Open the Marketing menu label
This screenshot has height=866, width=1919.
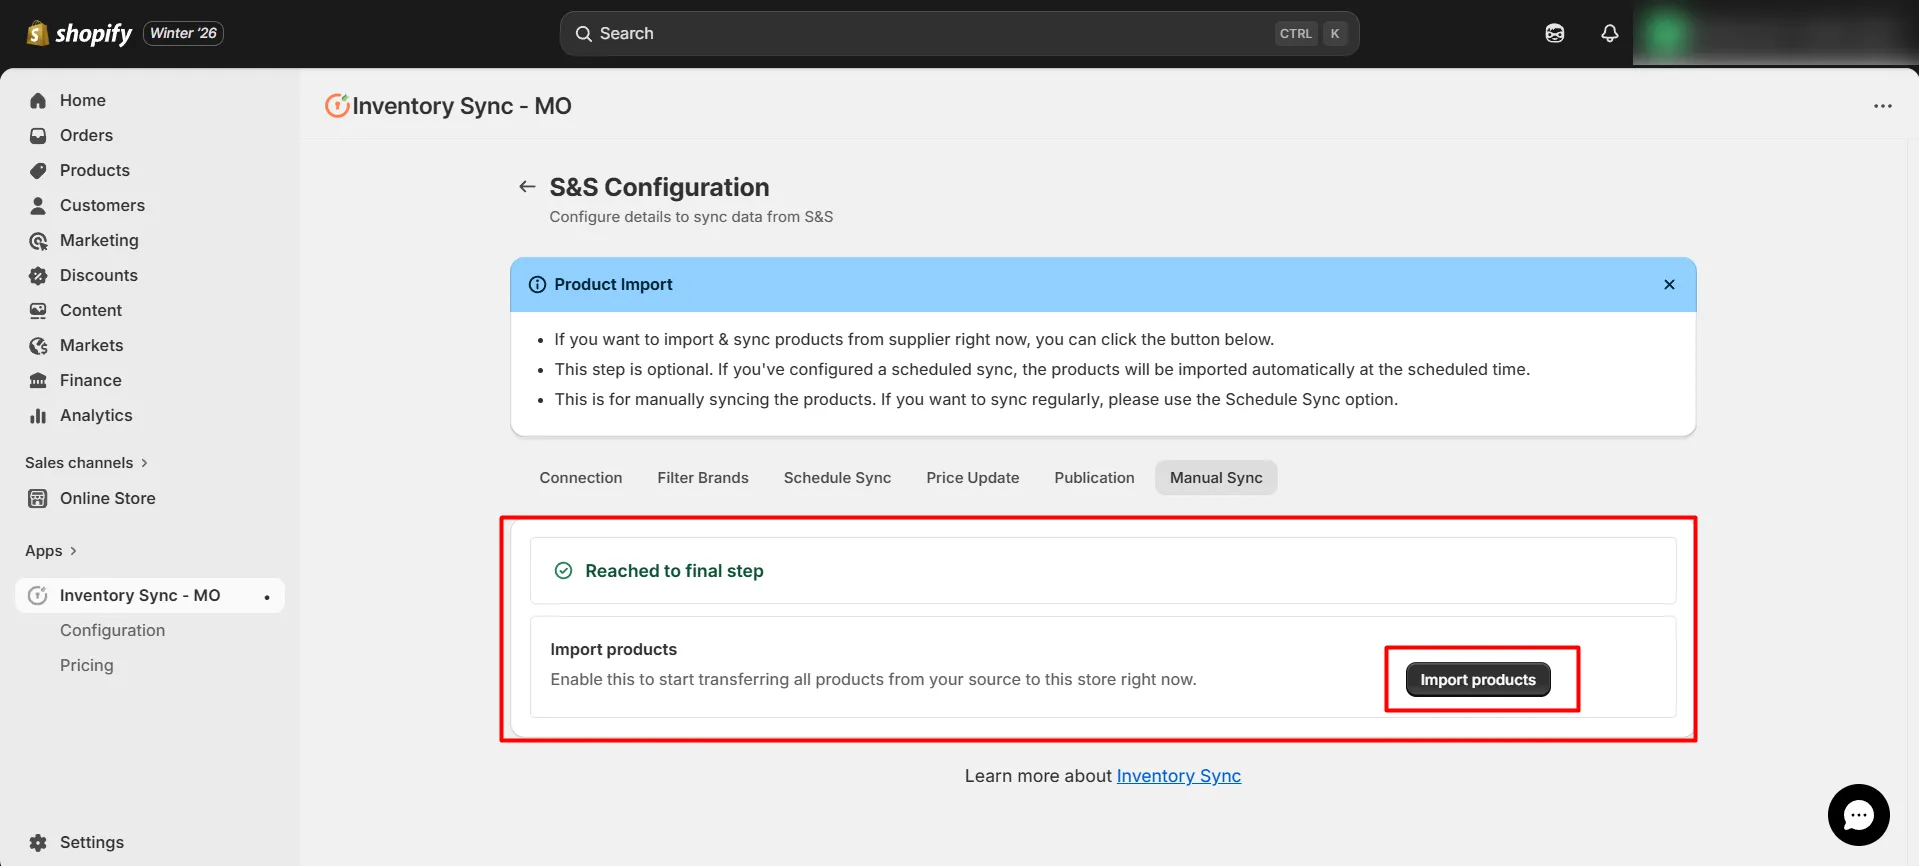click(x=99, y=240)
